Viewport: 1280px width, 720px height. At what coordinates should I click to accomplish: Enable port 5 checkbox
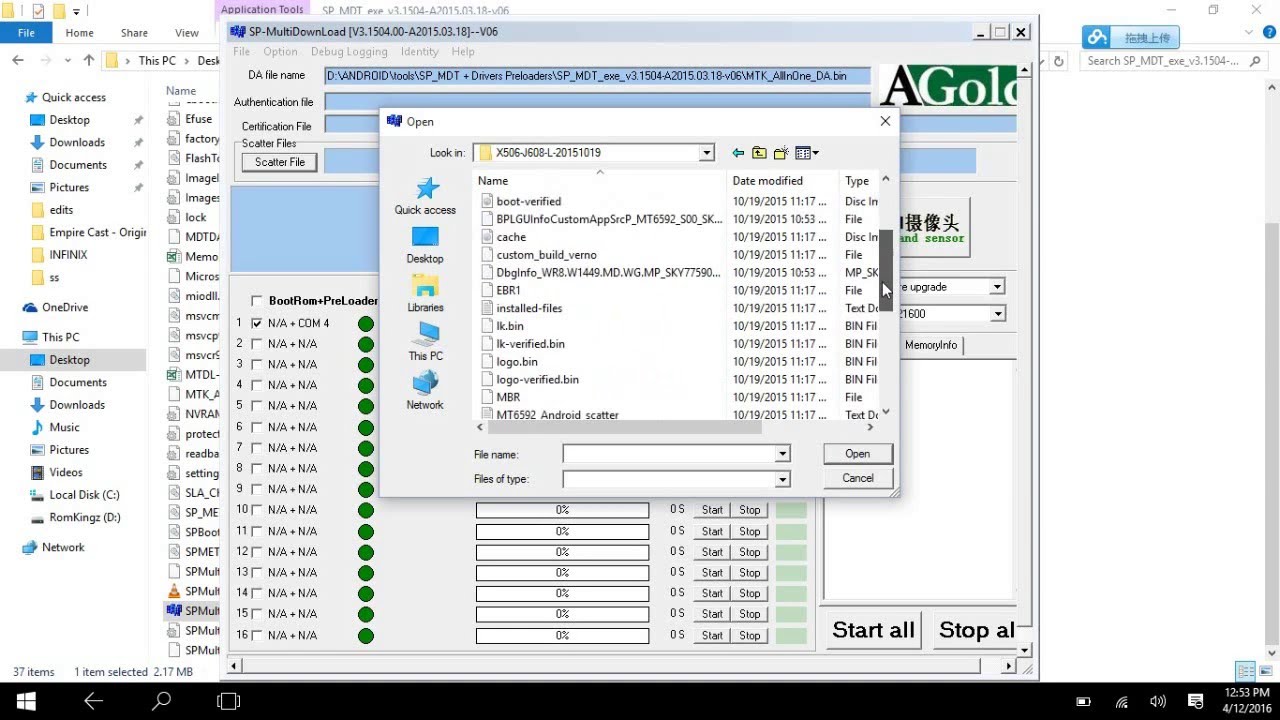(257, 406)
